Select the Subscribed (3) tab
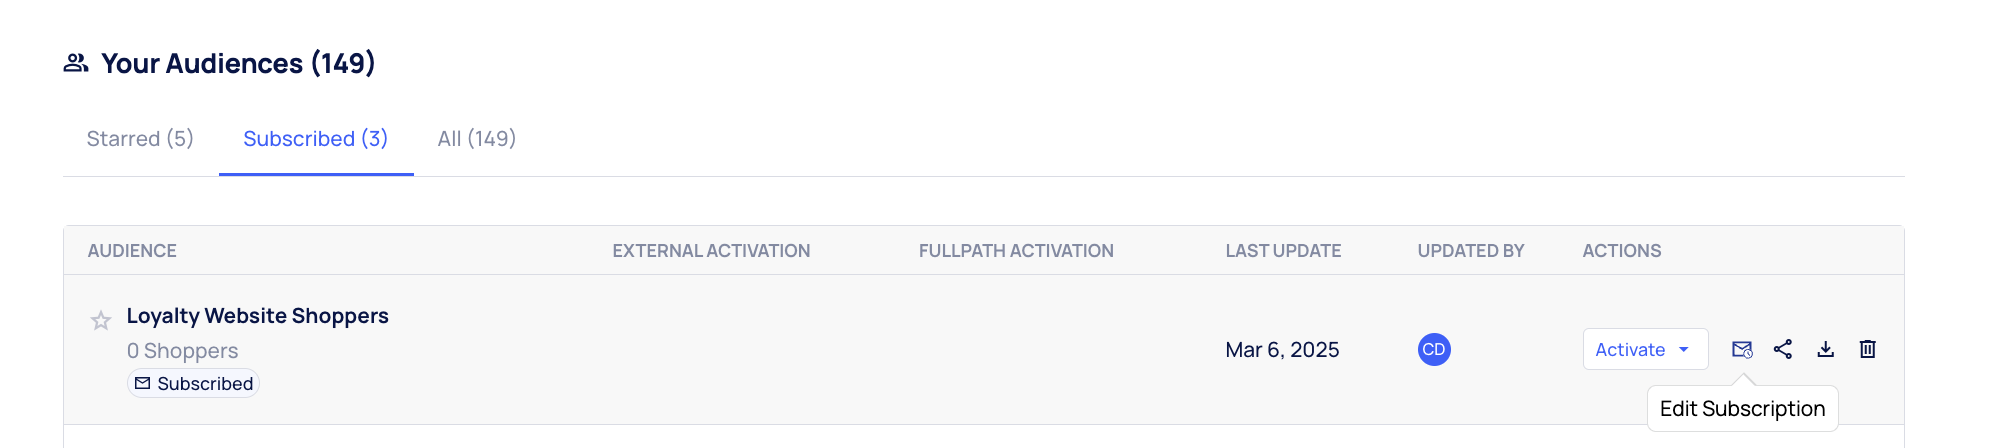Screen dimensions: 1994x448 [x=315, y=139]
